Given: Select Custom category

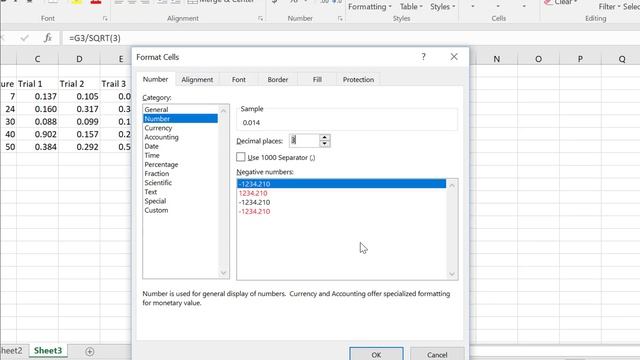Looking at the screenshot, I should pos(180,210).
